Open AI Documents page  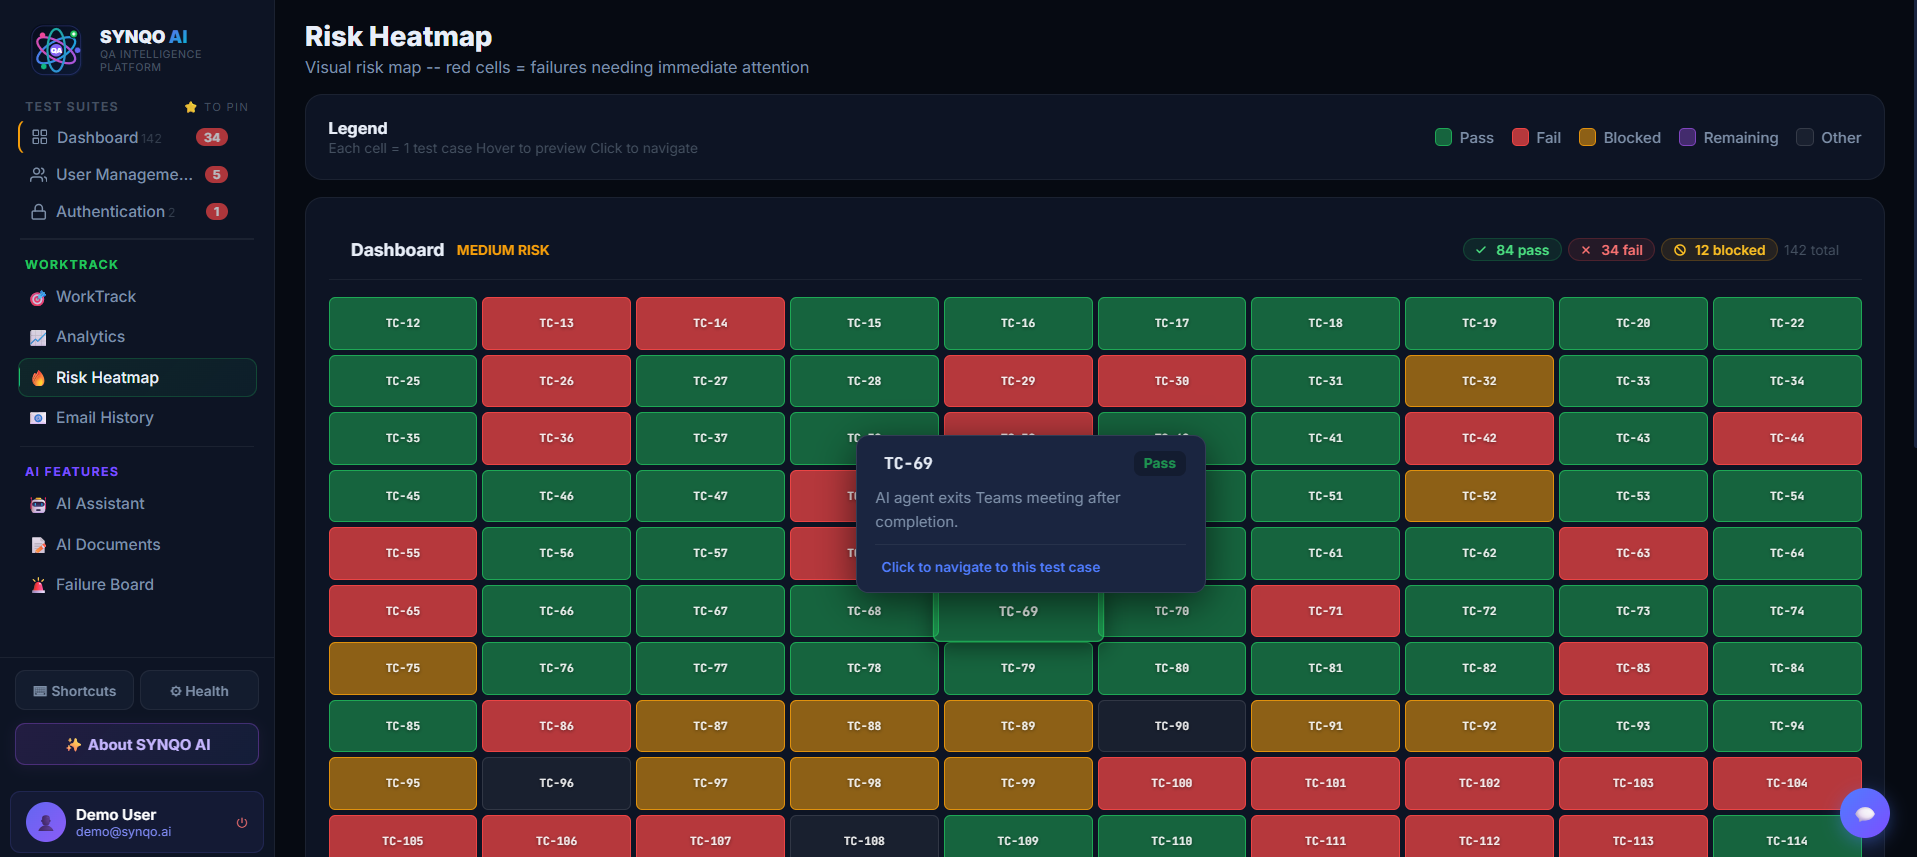(x=137, y=545)
